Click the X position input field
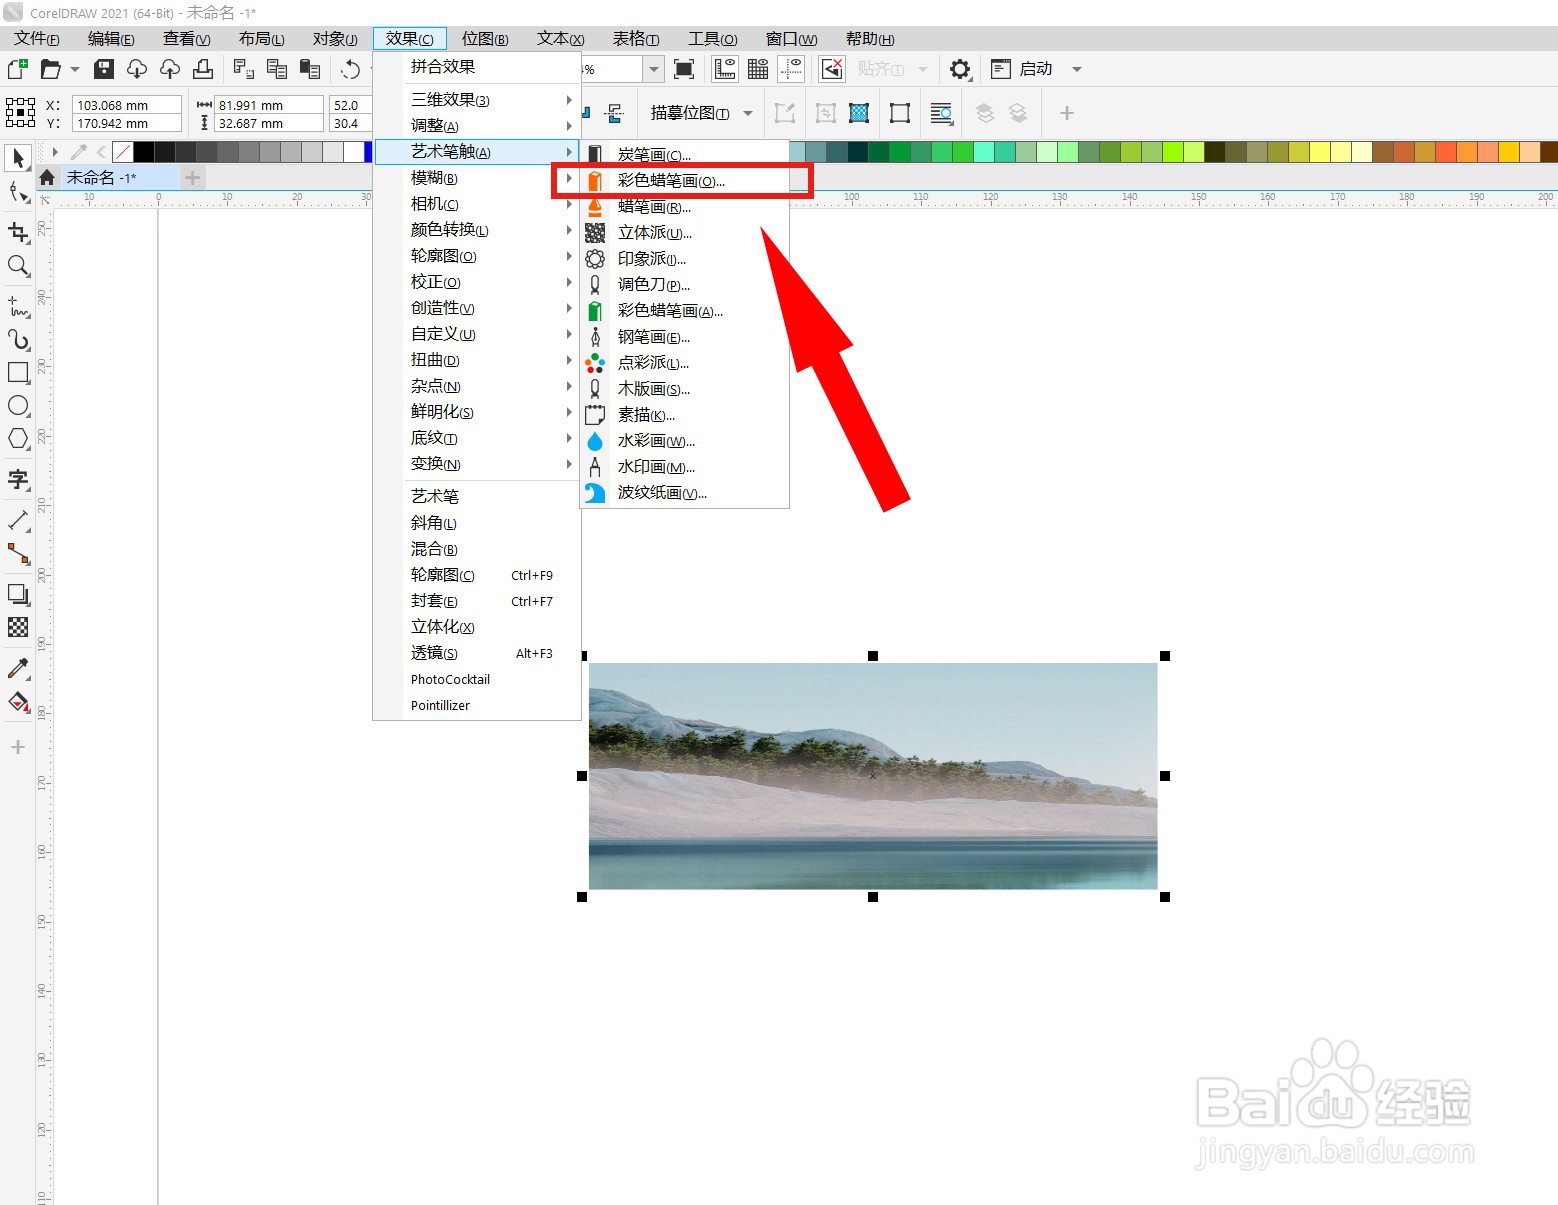Screen dimensions: 1558x1205 coord(127,105)
